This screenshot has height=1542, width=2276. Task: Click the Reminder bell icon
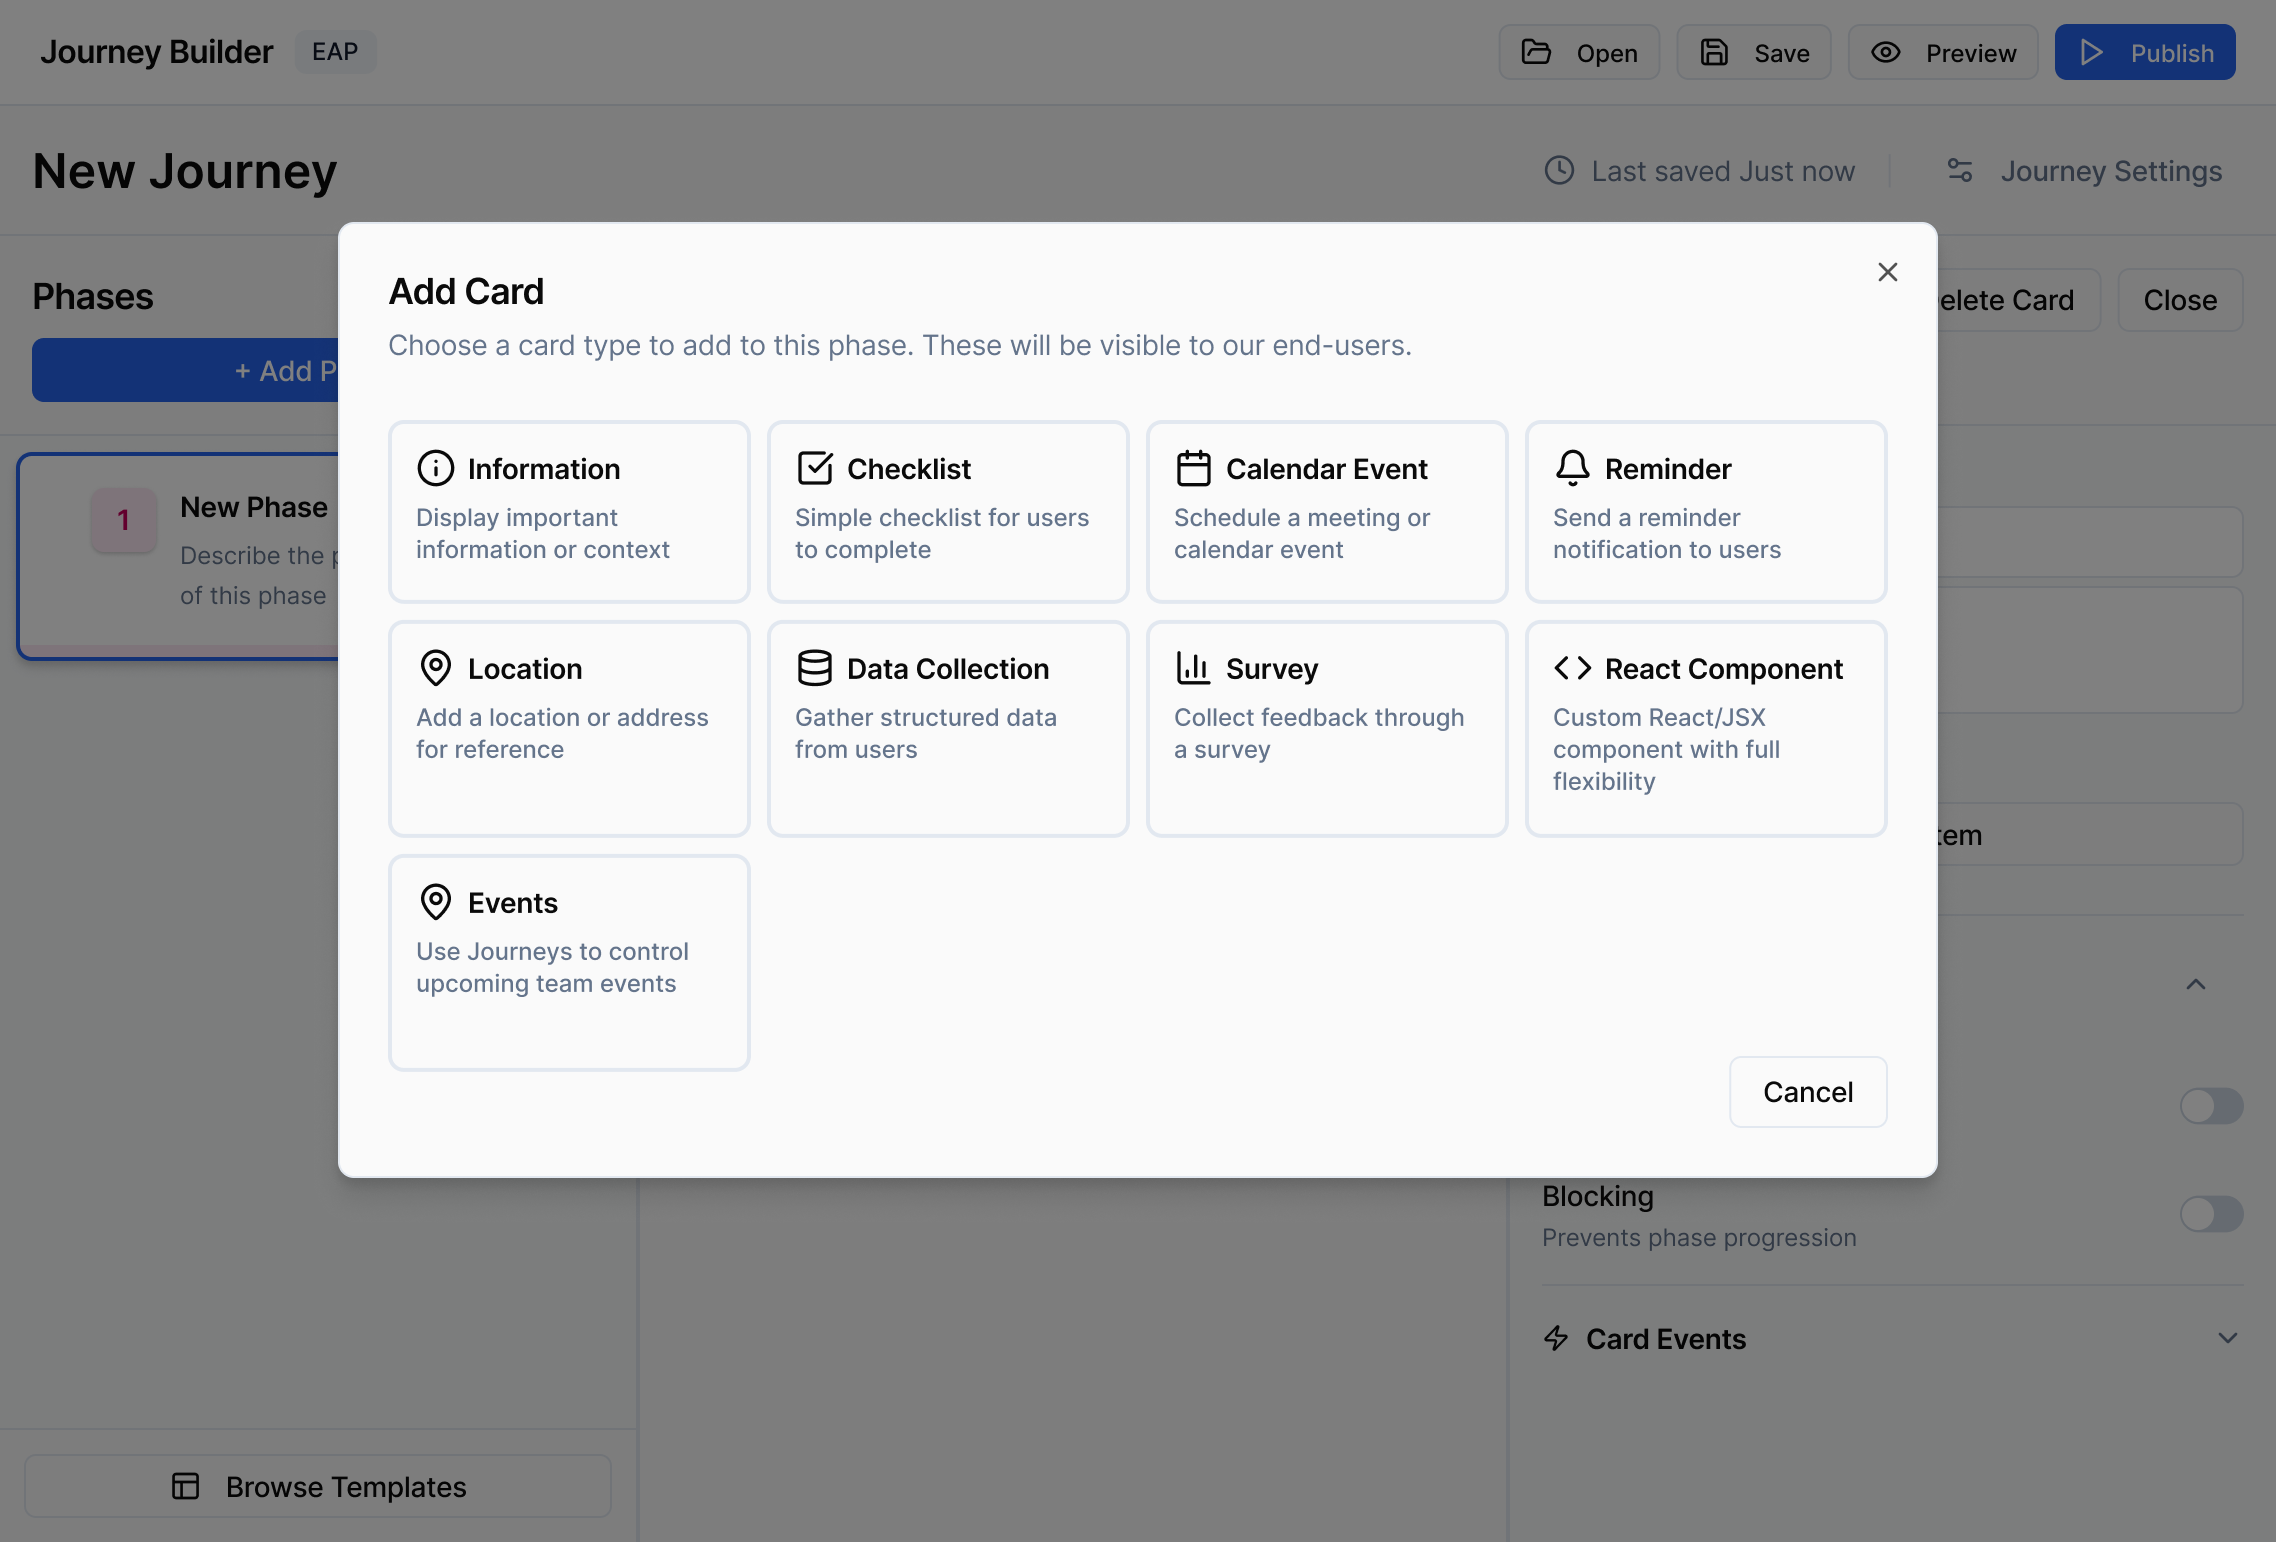(x=1572, y=468)
